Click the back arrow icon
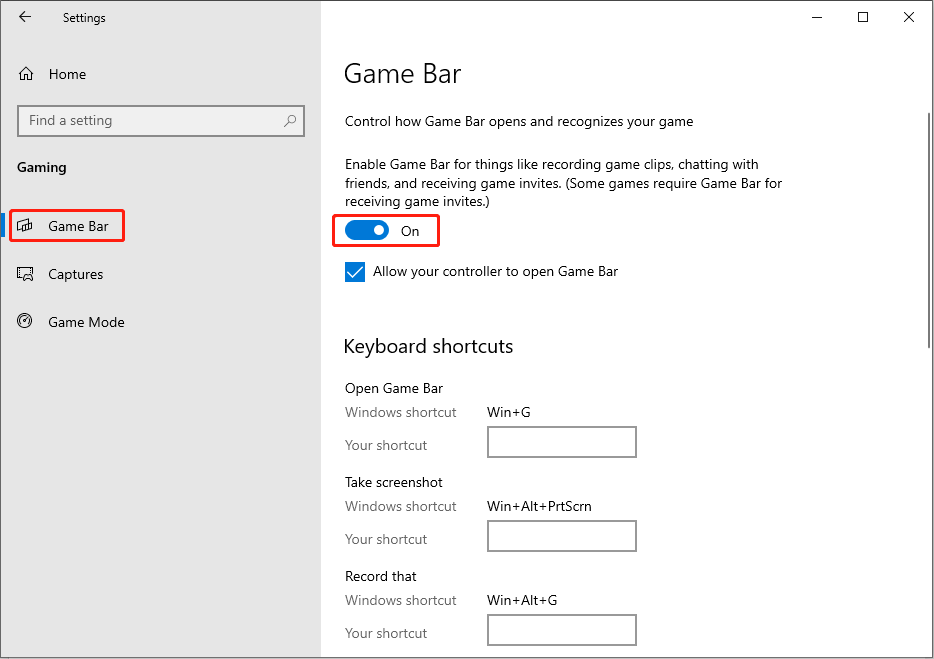Screen dimensions: 934x659 pos(24,17)
